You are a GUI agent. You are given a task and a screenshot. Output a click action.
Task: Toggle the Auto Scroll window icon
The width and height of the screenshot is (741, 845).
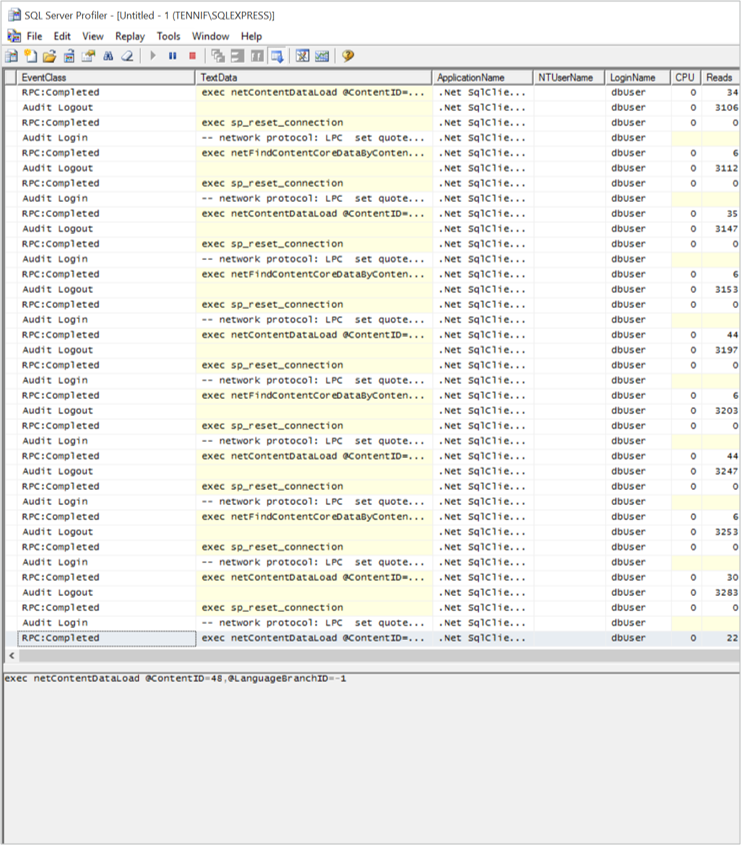pyautogui.click(x=276, y=56)
